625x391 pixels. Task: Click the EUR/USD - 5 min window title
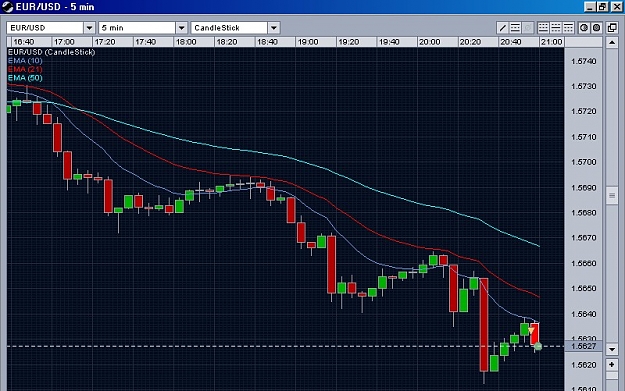pos(55,7)
